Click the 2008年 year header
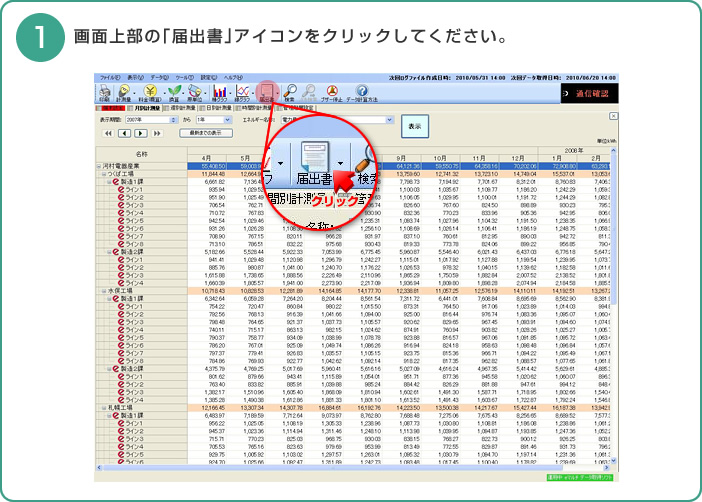Screen dimensions: 702x502 click(574, 150)
